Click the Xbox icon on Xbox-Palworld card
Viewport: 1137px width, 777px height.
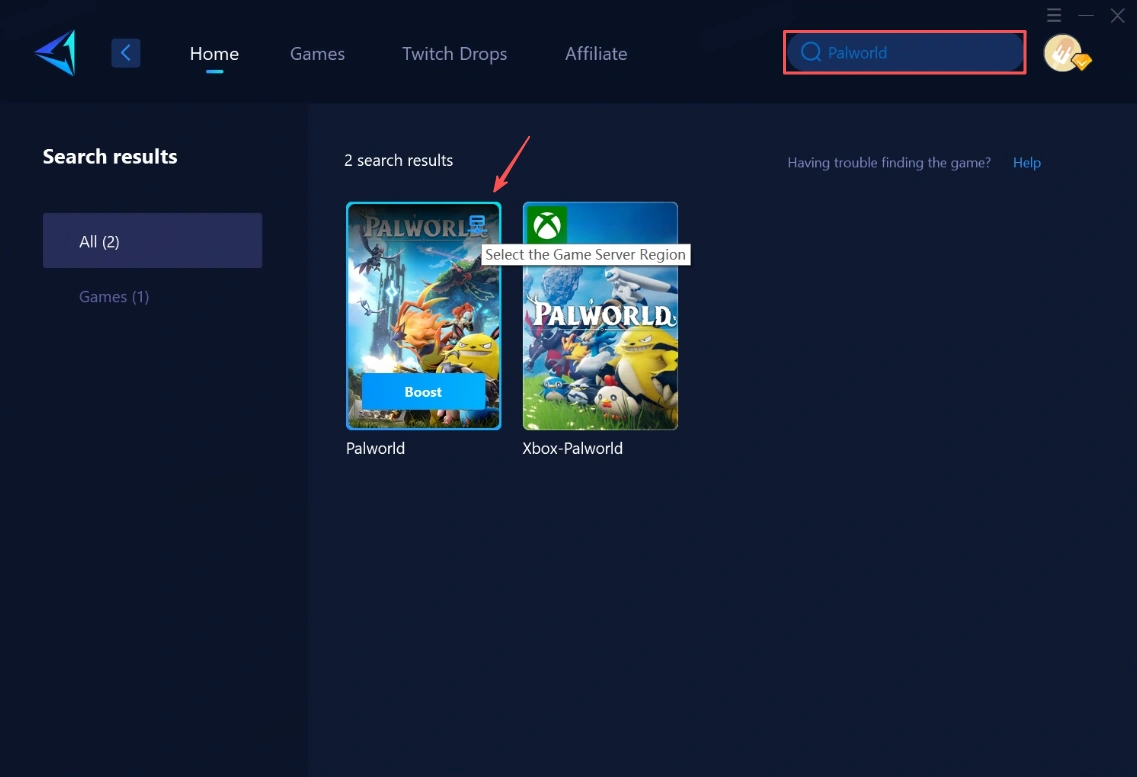tap(545, 224)
